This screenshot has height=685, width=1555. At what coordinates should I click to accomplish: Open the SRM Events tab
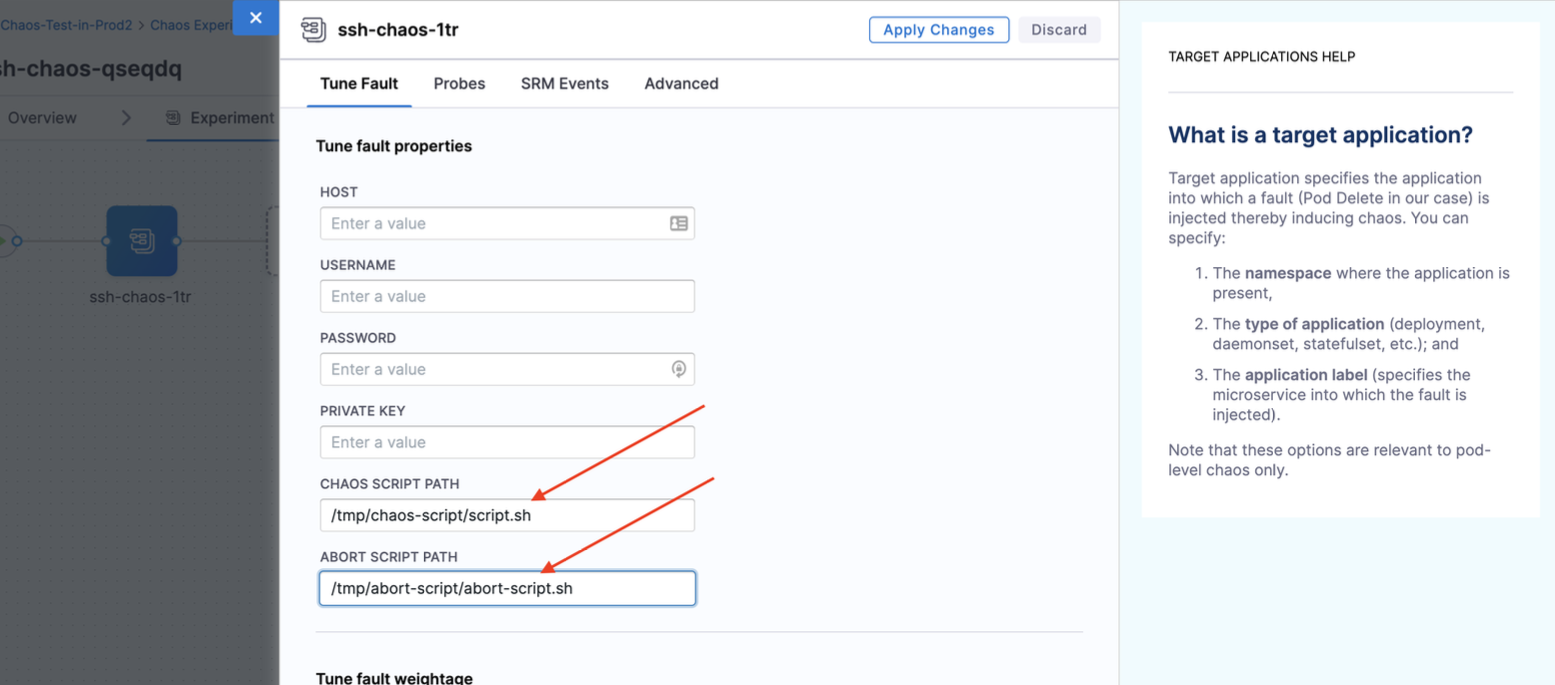click(x=564, y=84)
